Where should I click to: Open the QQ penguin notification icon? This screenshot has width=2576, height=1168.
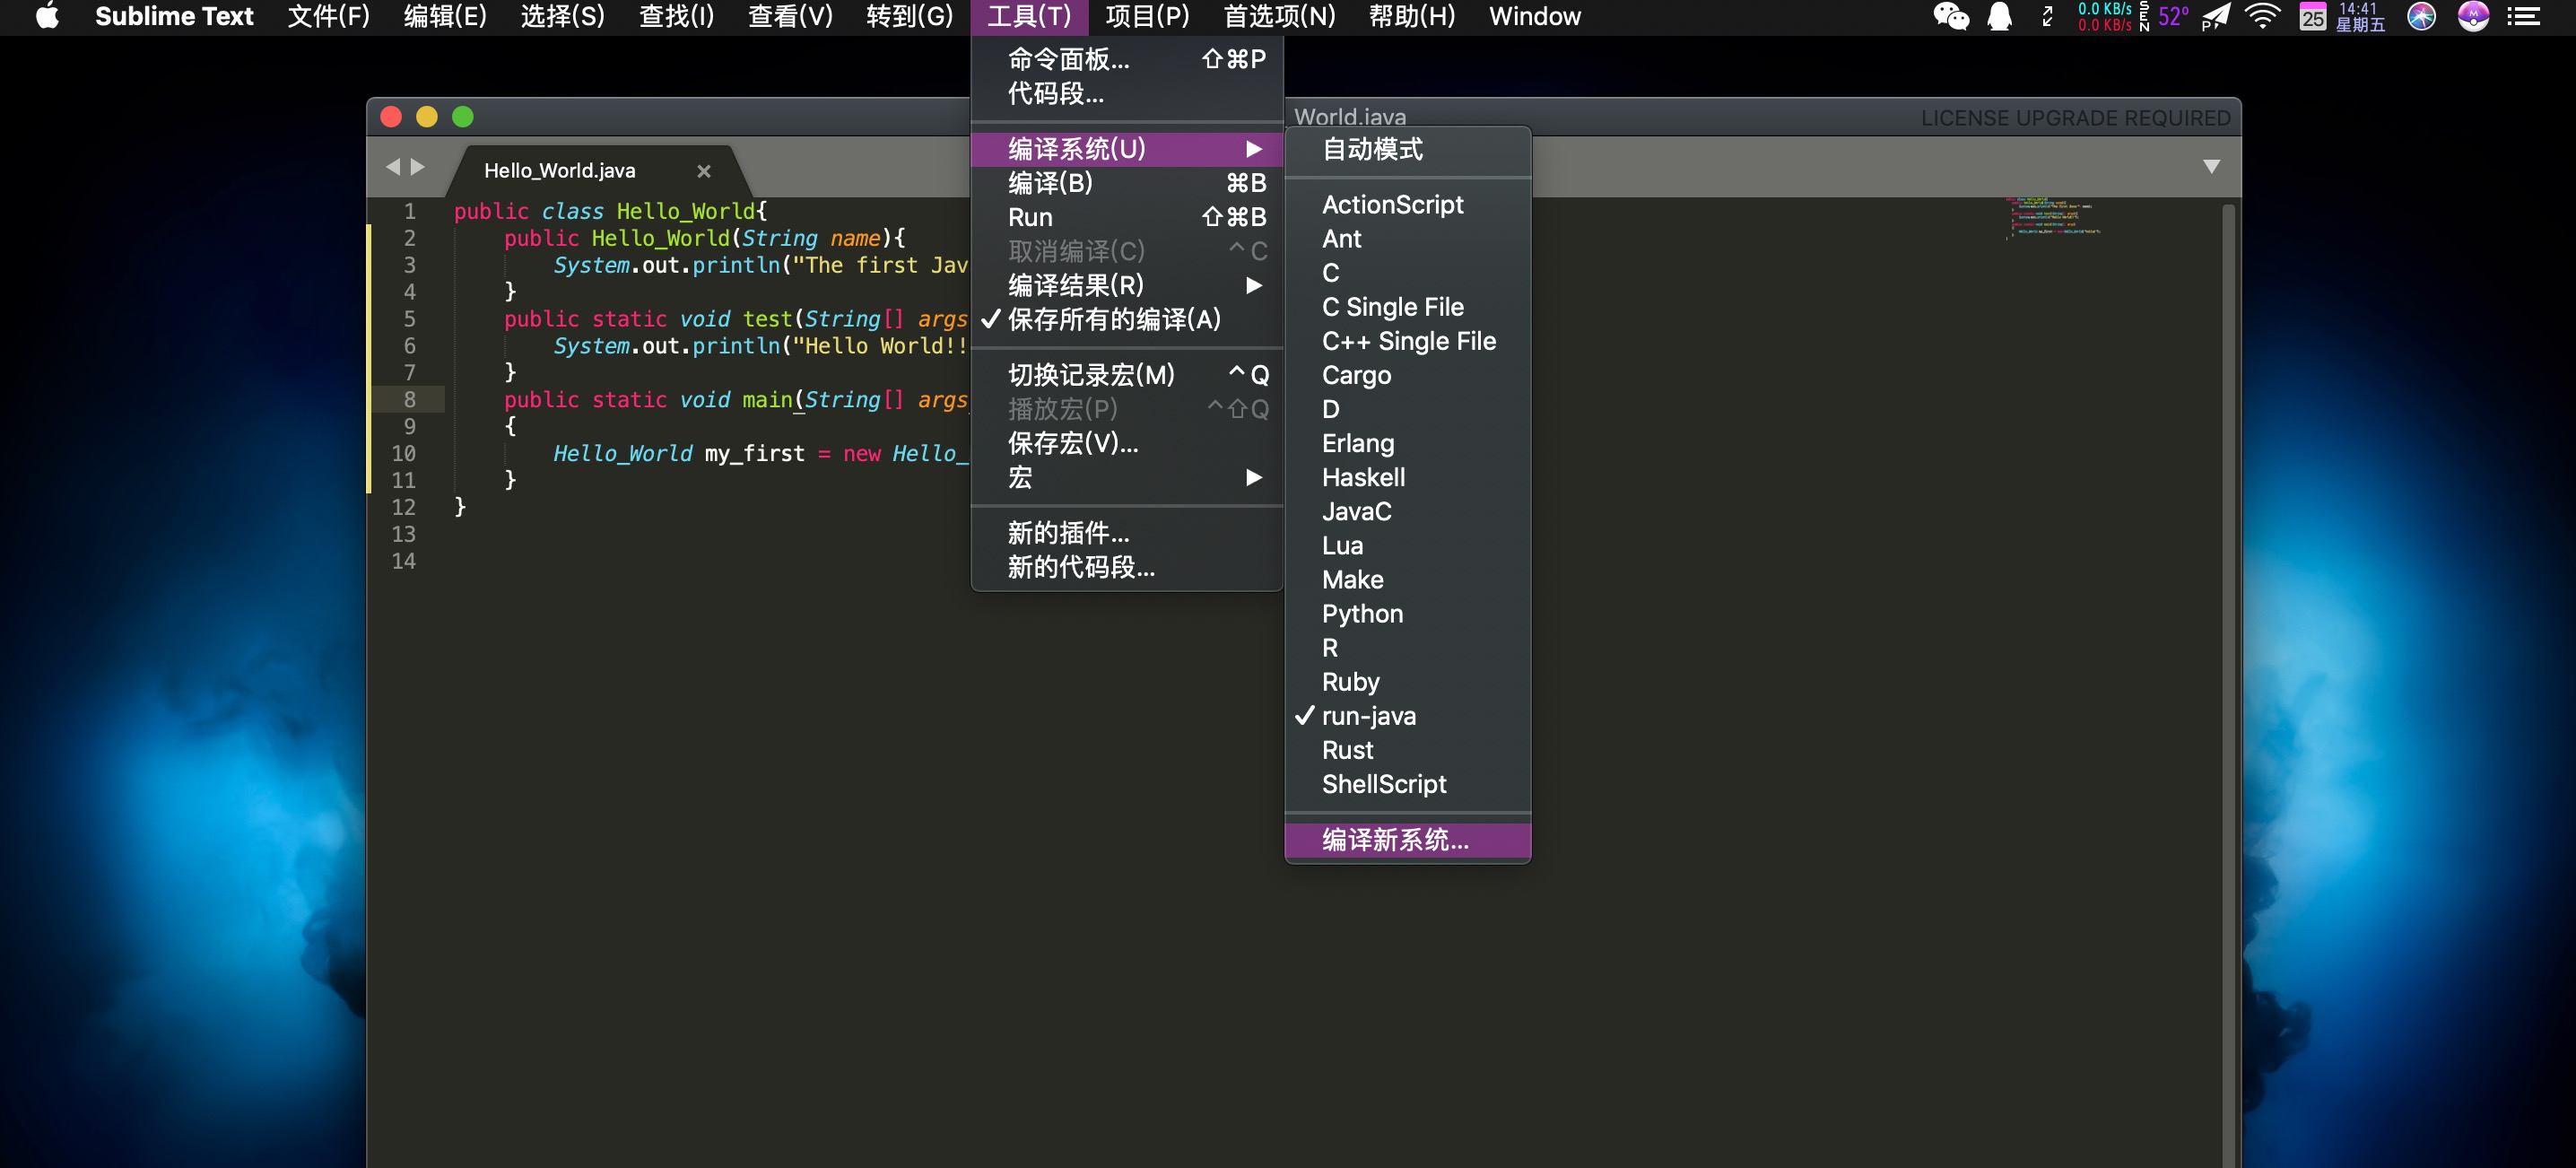click(x=1999, y=17)
